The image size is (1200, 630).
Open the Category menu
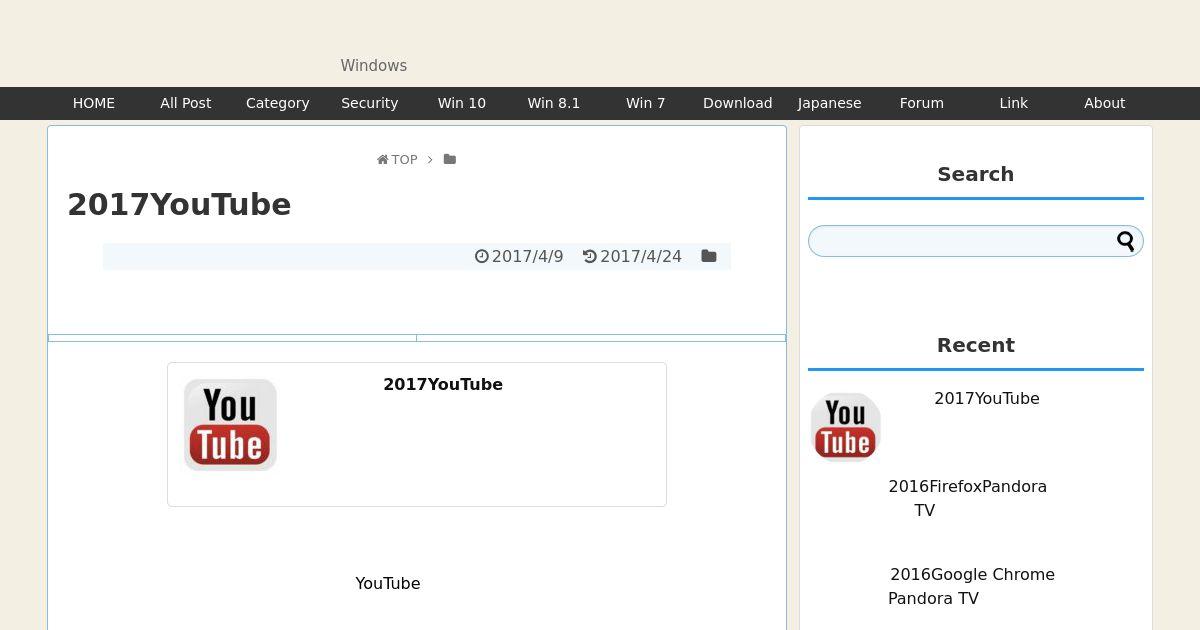click(x=278, y=103)
